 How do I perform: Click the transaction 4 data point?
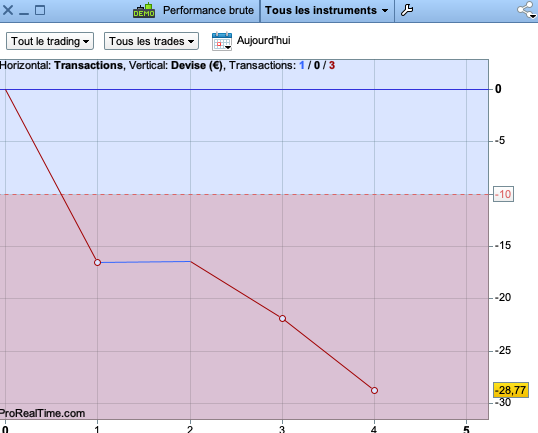374,390
